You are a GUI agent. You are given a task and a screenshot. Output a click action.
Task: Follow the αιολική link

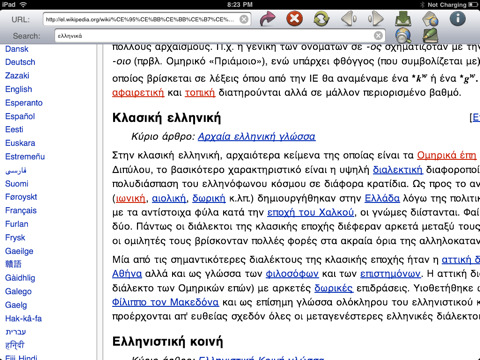169,198
